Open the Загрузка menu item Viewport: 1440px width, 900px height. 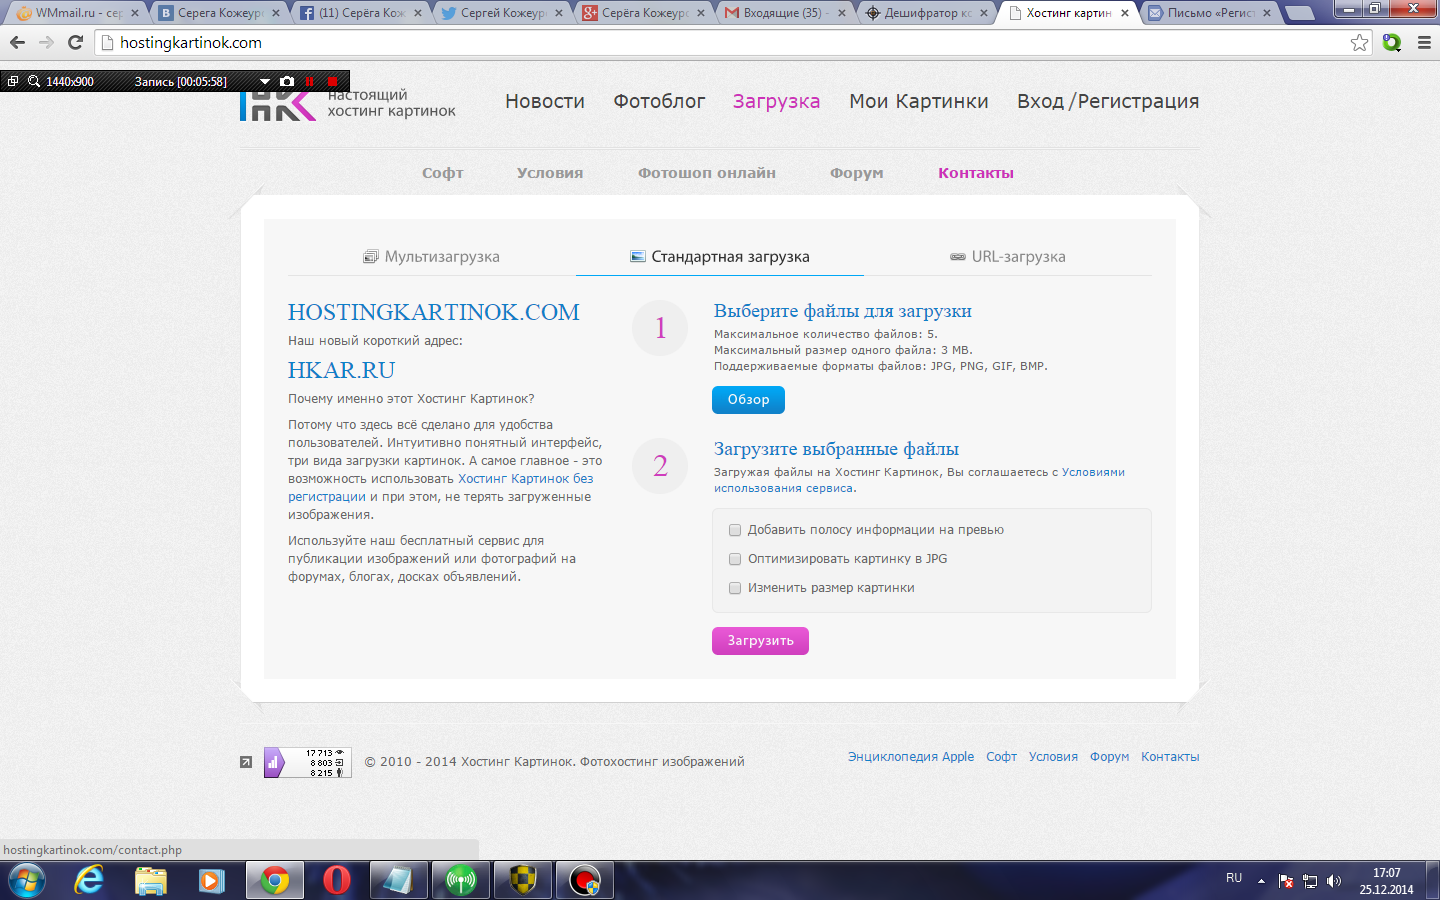pyautogui.click(x=776, y=101)
